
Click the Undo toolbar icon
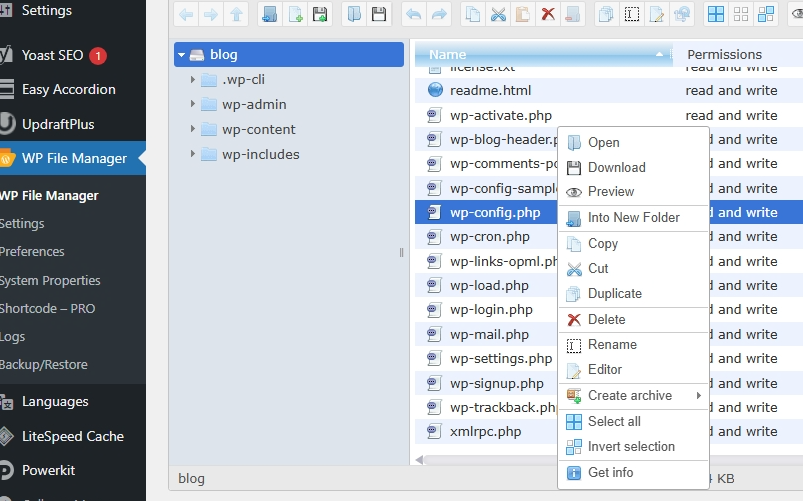click(413, 14)
